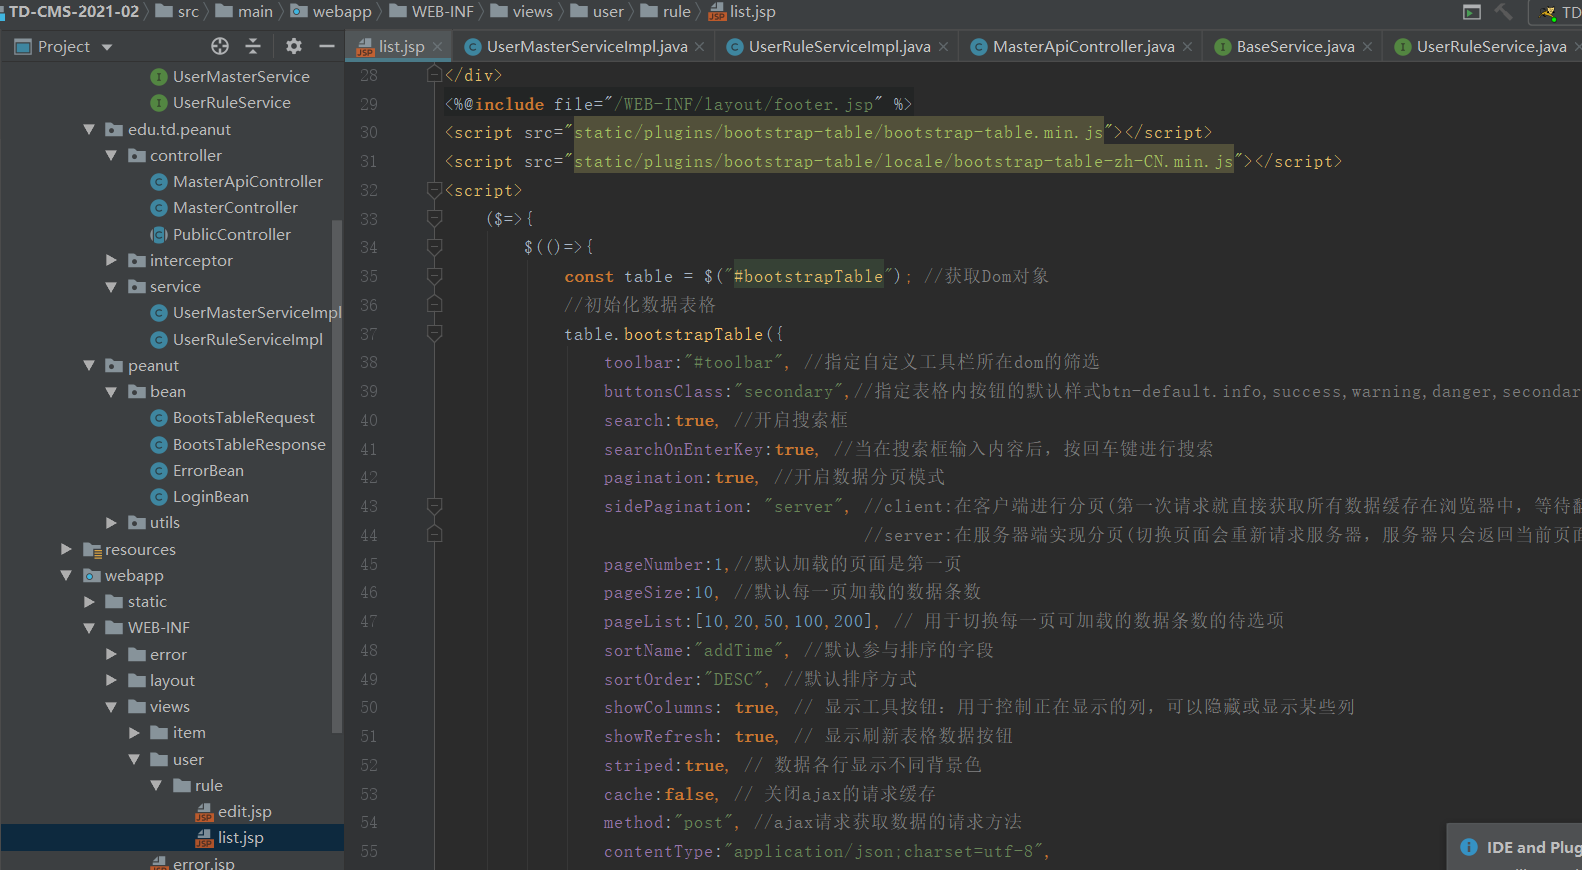Expand the error folder
1582x870 pixels.
[111, 654]
